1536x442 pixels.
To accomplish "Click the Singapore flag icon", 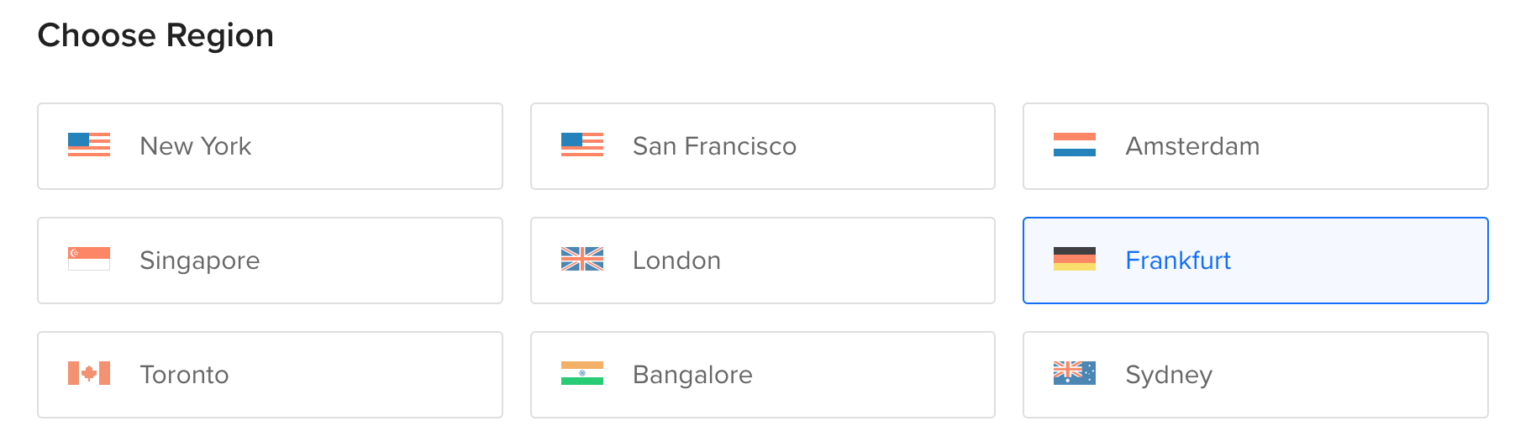I will (89, 260).
